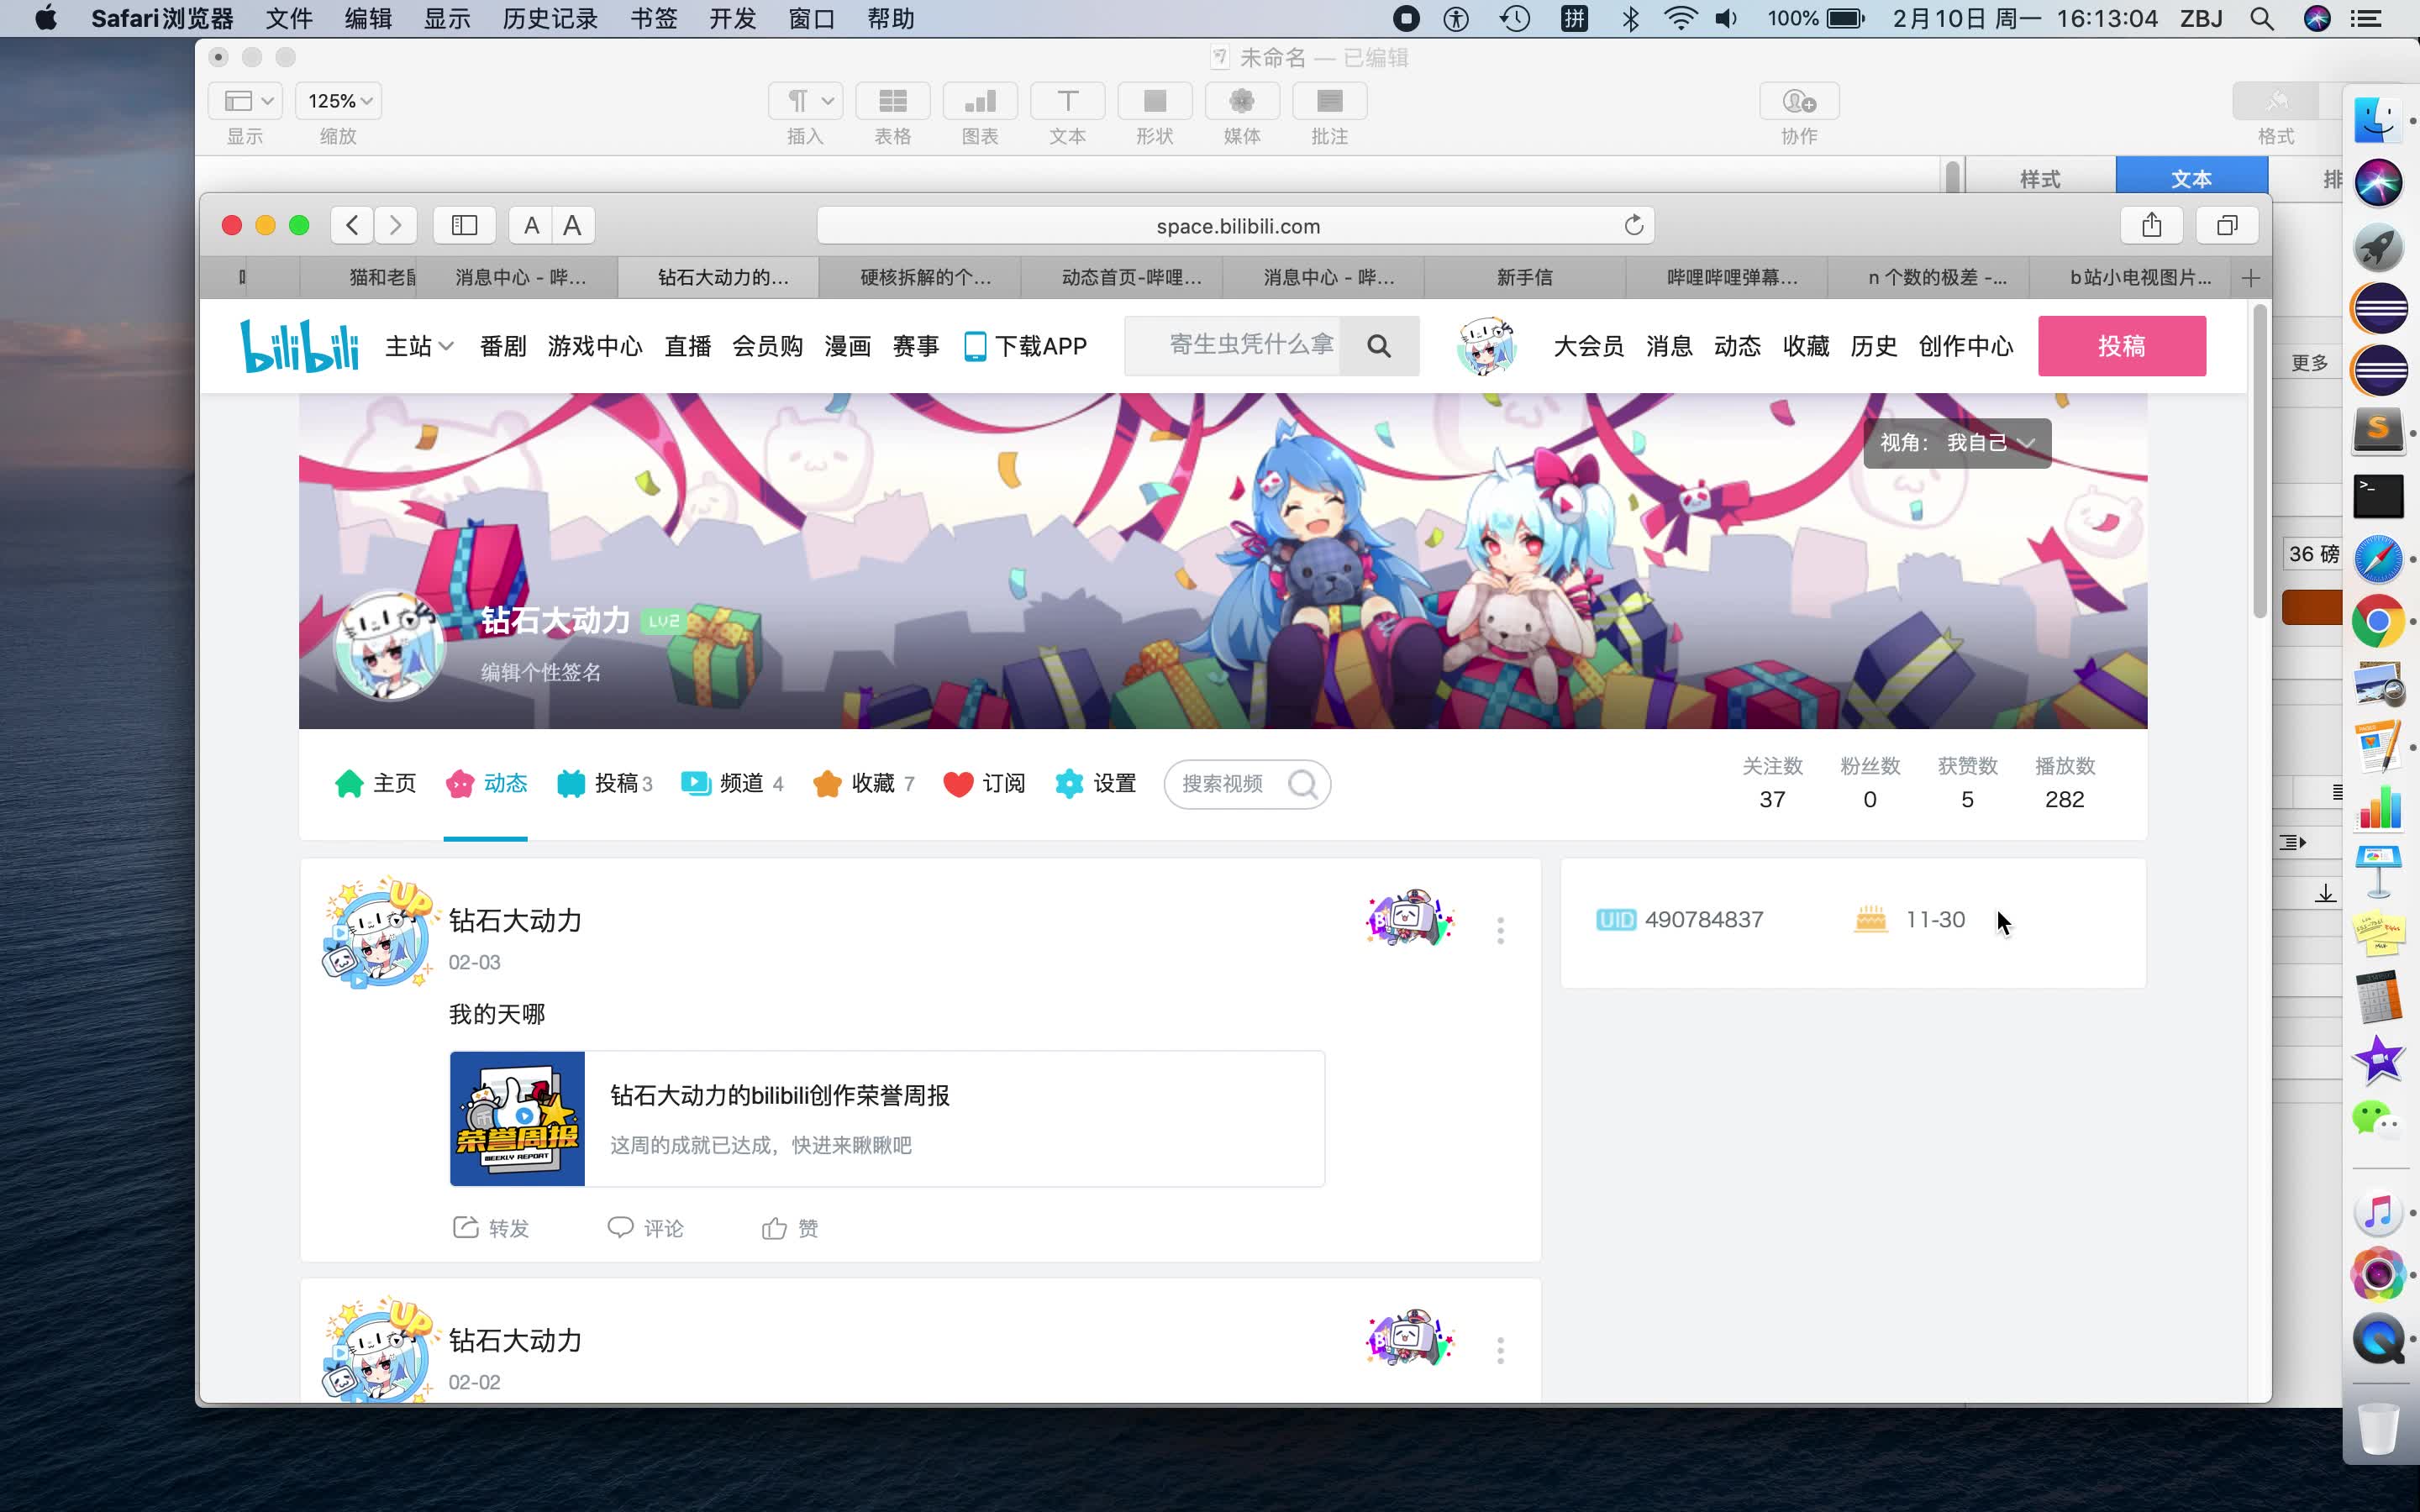Switch to the 硬核拆解的个... Safari tab
This screenshot has height=1512, width=2420.
tap(920, 277)
